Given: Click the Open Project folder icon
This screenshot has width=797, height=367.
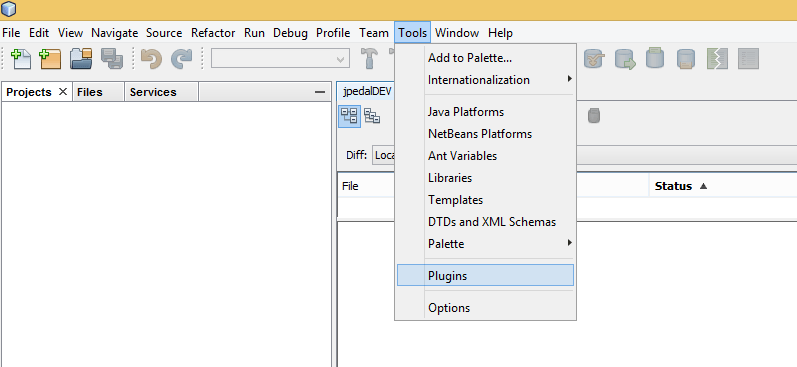Looking at the screenshot, I should point(81,58).
